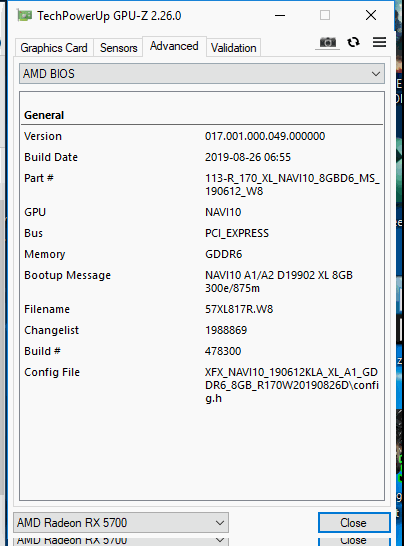The height and width of the screenshot is (546, 404).
Task: Click the Config File label
Action: pyautogui.click(x=52, y=372)
